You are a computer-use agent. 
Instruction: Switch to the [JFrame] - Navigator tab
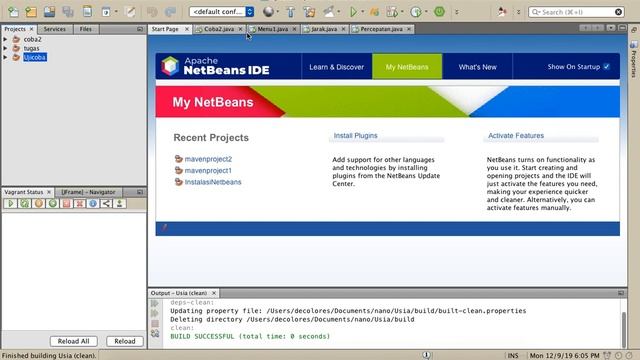(x=88, y=192)
